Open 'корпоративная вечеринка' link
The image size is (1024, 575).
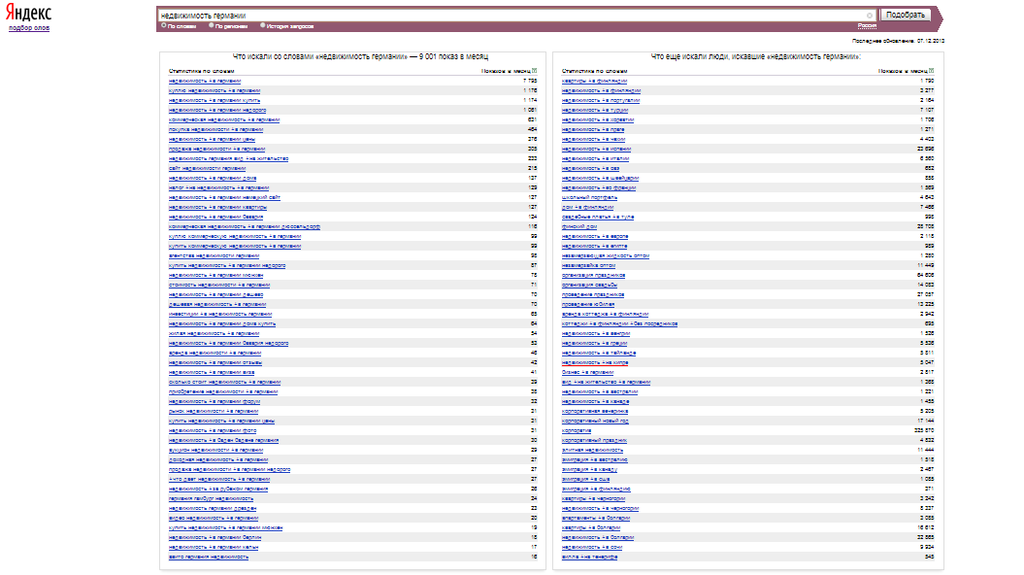coord(595,411)
